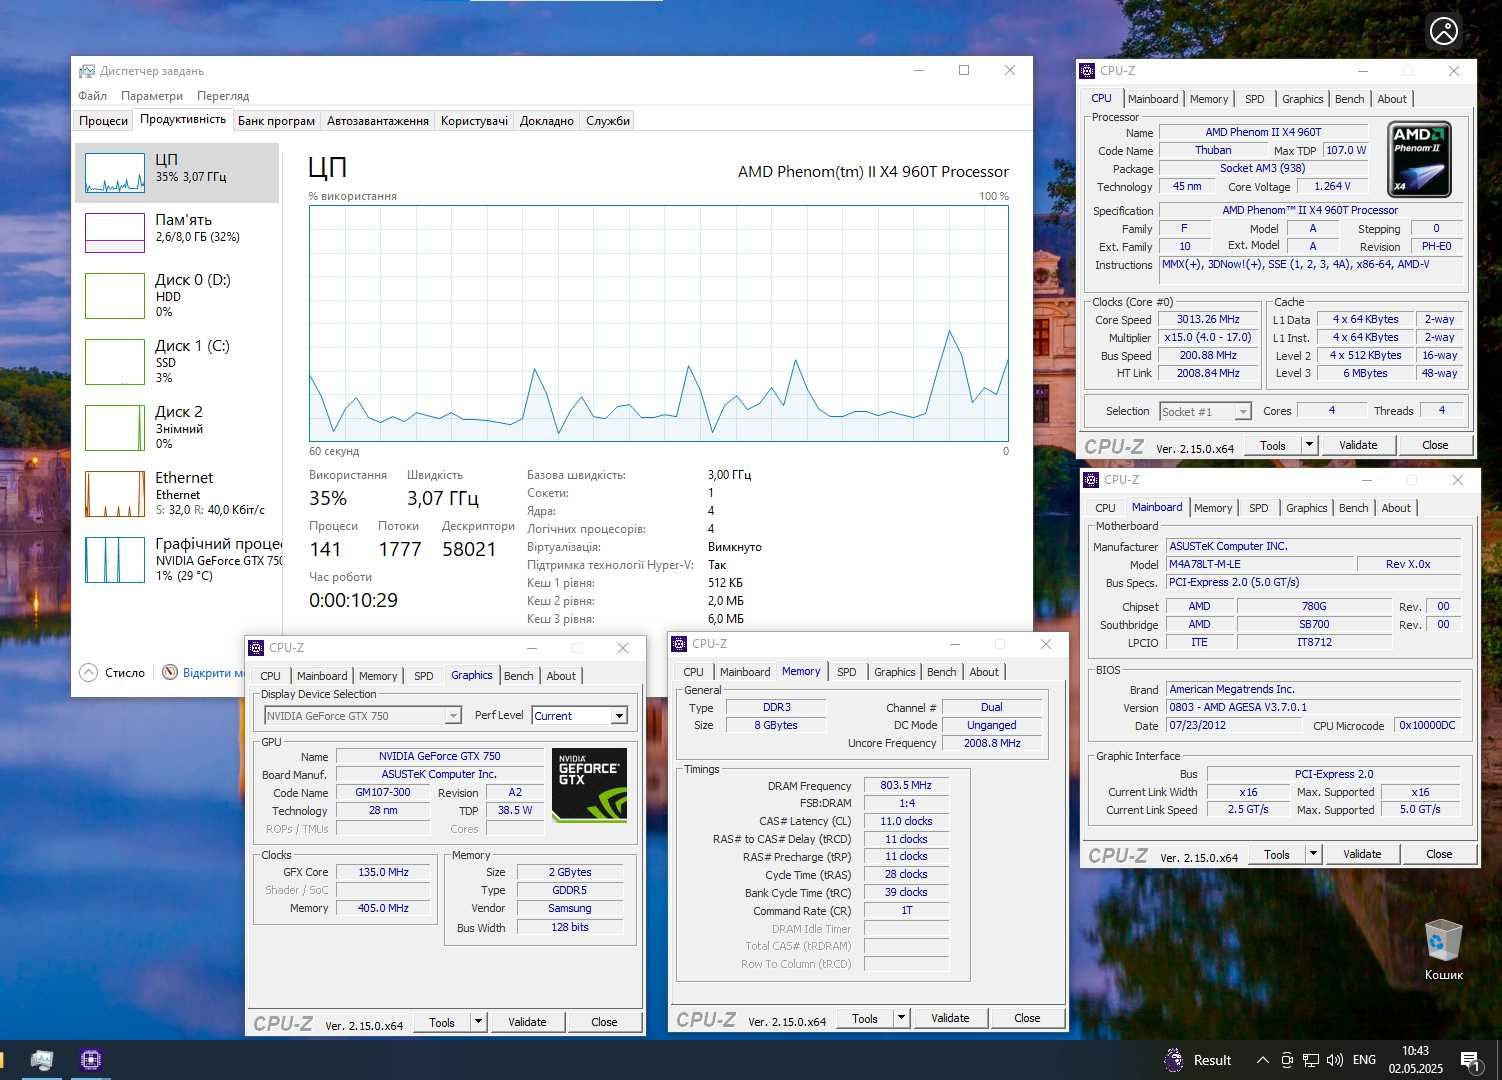Select the Ethernet performance entry

pos(177,494)
